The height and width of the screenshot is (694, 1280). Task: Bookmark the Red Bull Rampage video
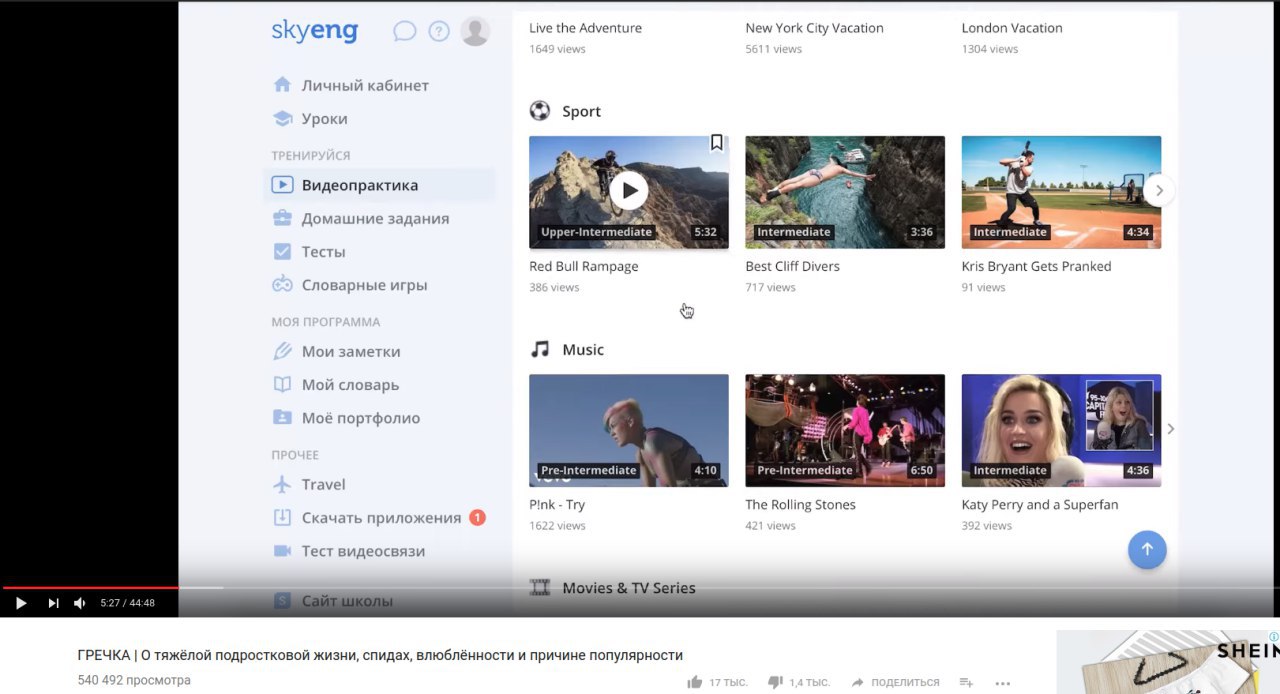point(716,143)
